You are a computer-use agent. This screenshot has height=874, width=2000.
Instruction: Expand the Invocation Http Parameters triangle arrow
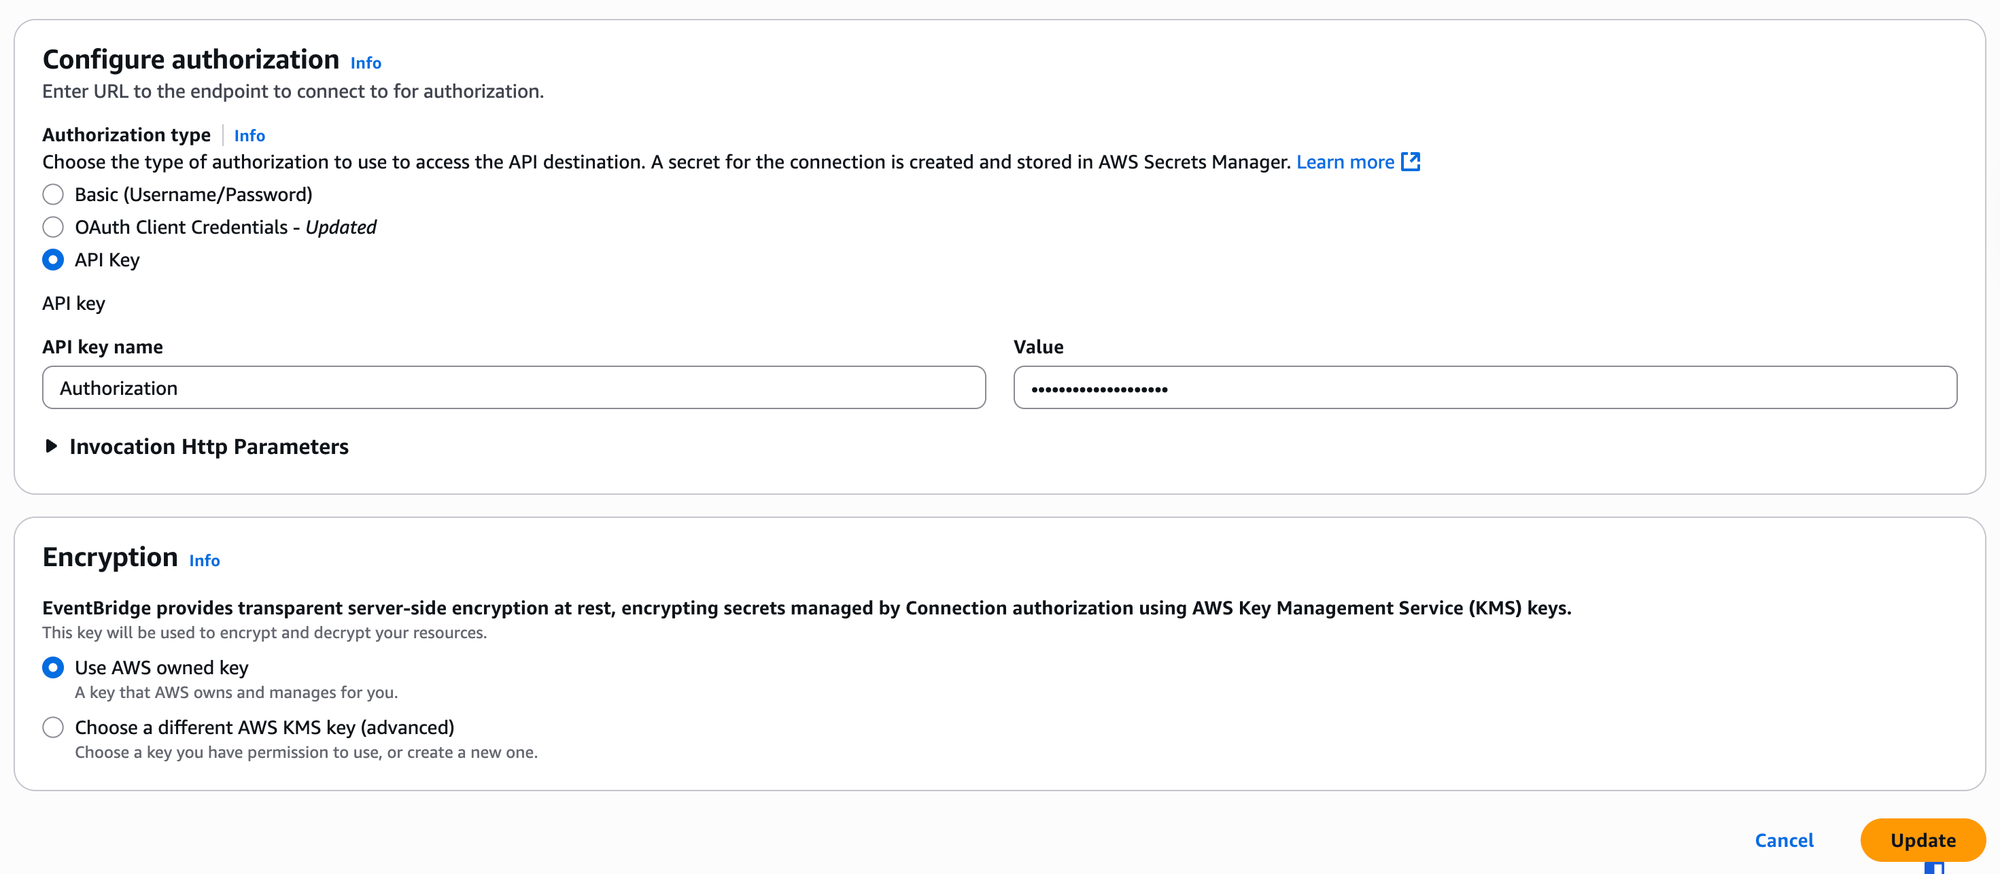pos(51,446)
